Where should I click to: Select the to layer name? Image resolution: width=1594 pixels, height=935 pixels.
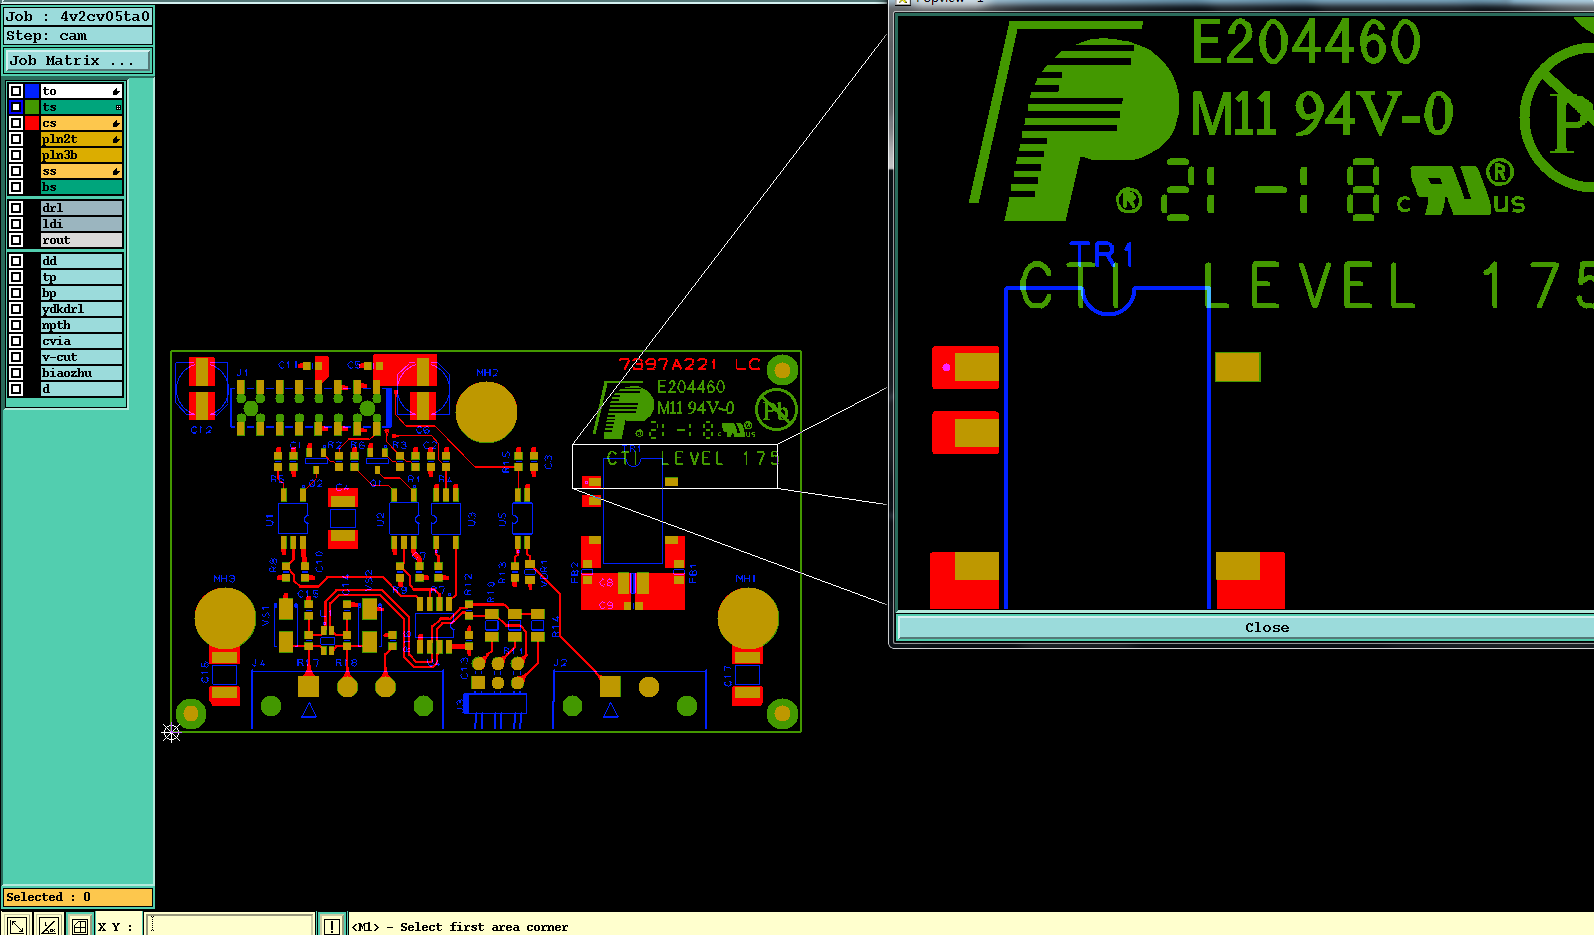[81, 91]
